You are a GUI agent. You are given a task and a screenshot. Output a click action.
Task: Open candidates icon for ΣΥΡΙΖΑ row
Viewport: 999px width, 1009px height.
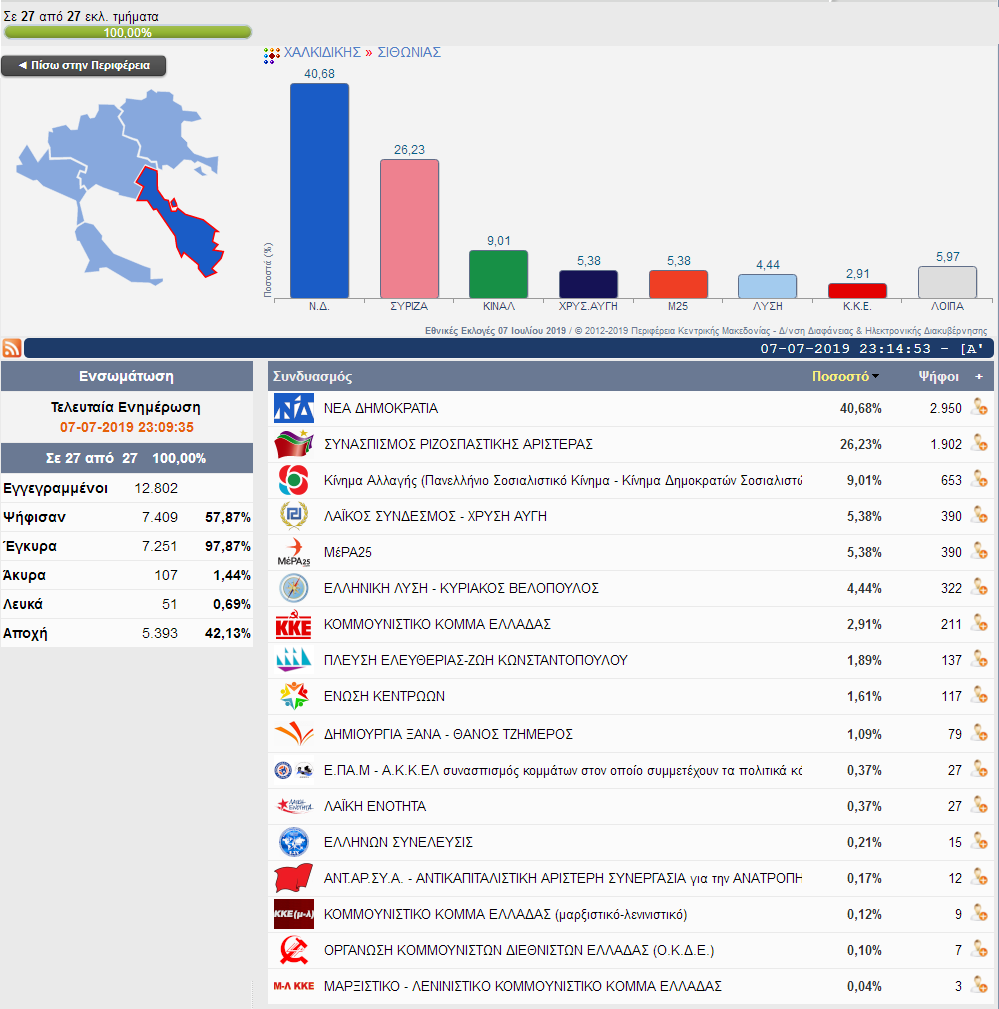(979, 443)
